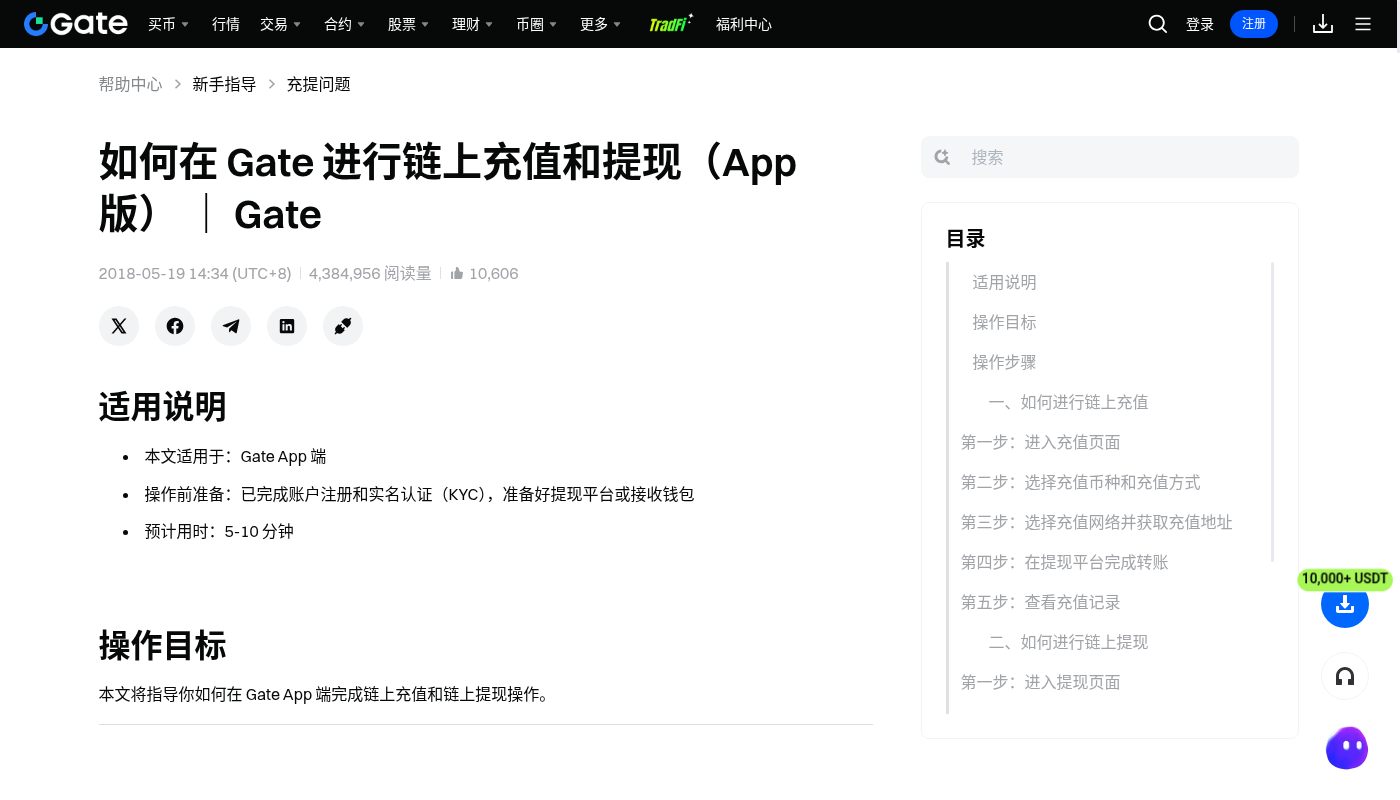Go to 充提问题 in the breadcrumb
The width and height of the screenshot is (1400, 800).
point(318,84)
